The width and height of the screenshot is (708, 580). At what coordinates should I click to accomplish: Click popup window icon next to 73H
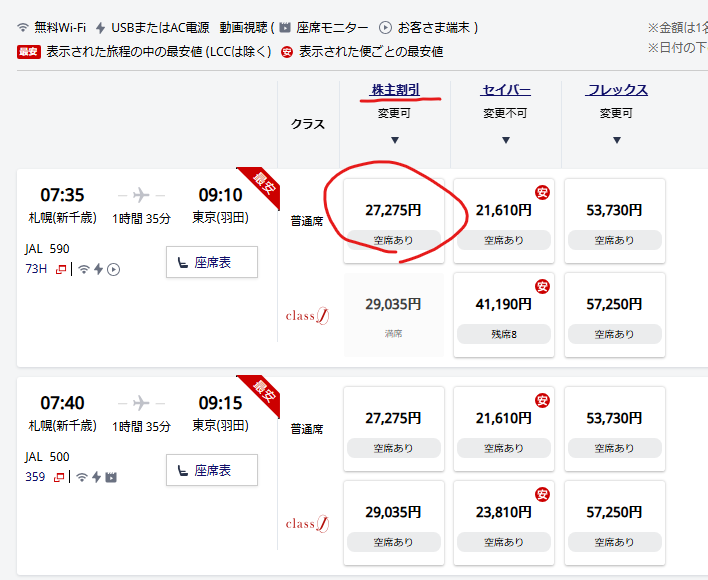[x=61, y=269]
